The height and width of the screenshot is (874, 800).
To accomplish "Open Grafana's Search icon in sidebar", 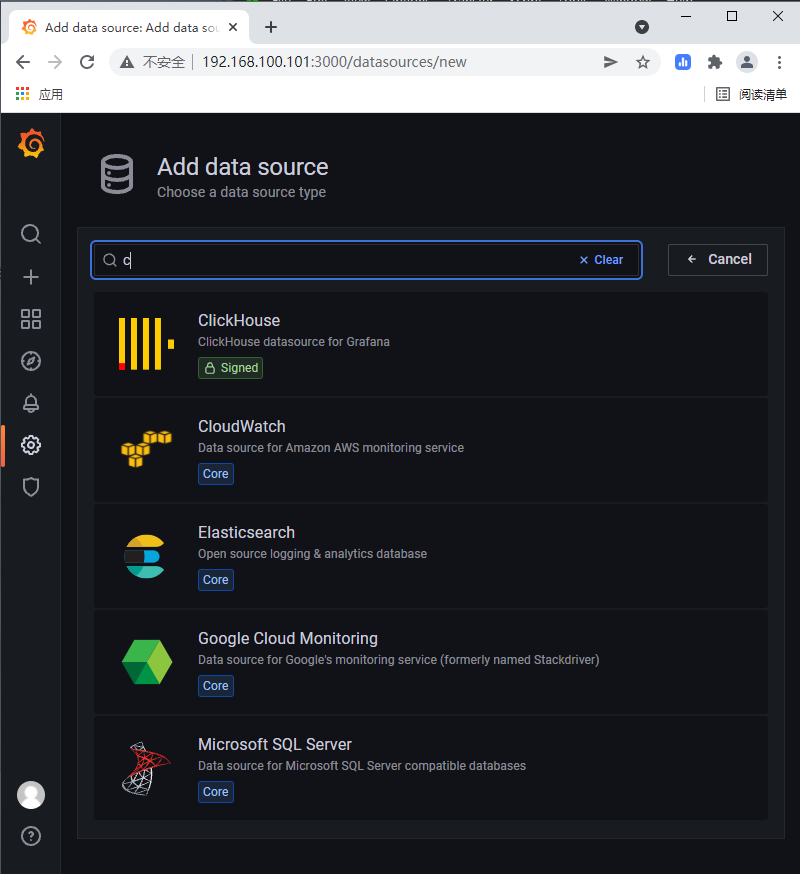I will click(31, 234).
